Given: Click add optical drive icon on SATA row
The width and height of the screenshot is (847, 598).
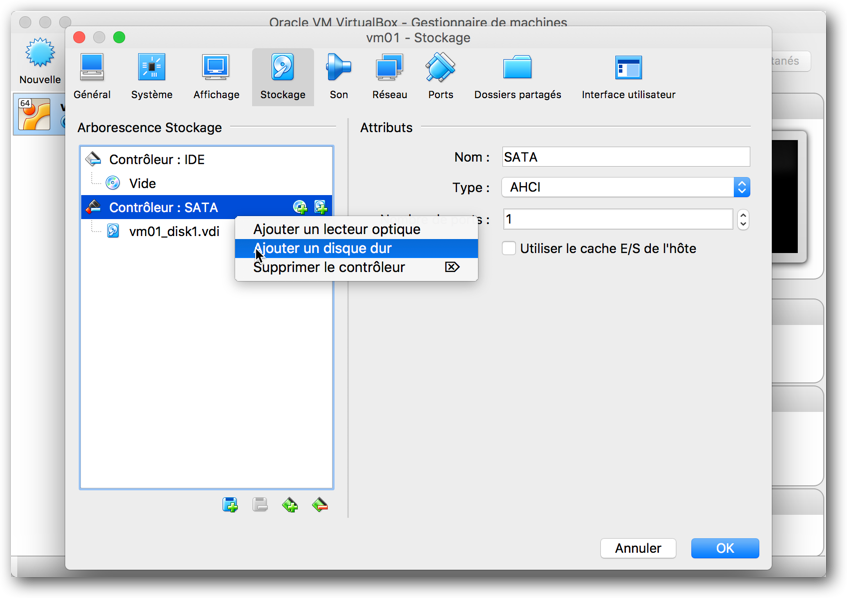Looking at the screenshot, I should [x=300, y=207].
